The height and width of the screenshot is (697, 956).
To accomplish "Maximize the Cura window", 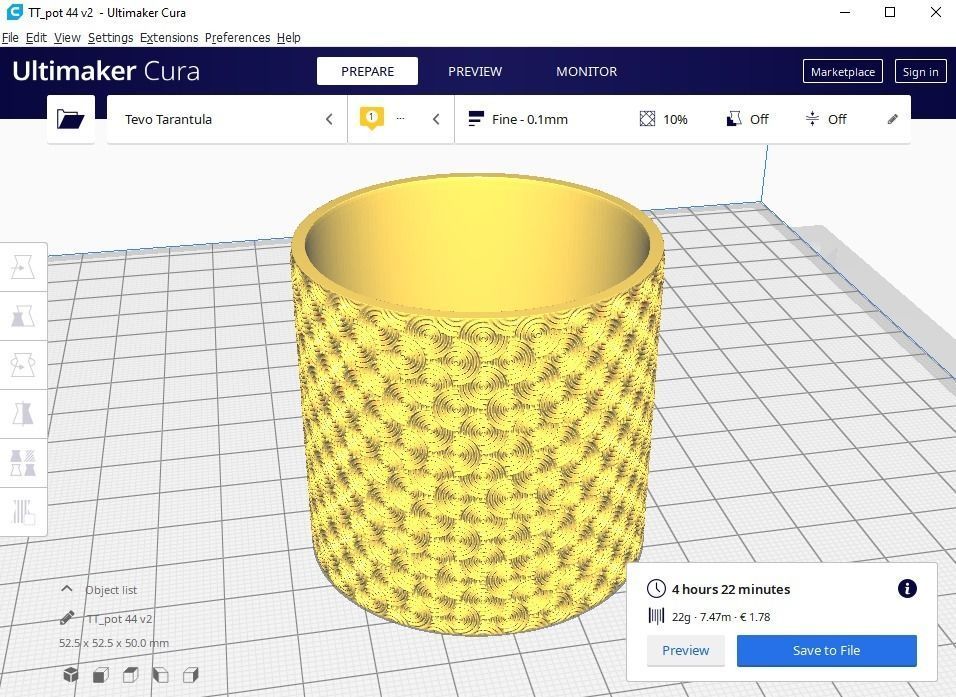I will point(890,12).
